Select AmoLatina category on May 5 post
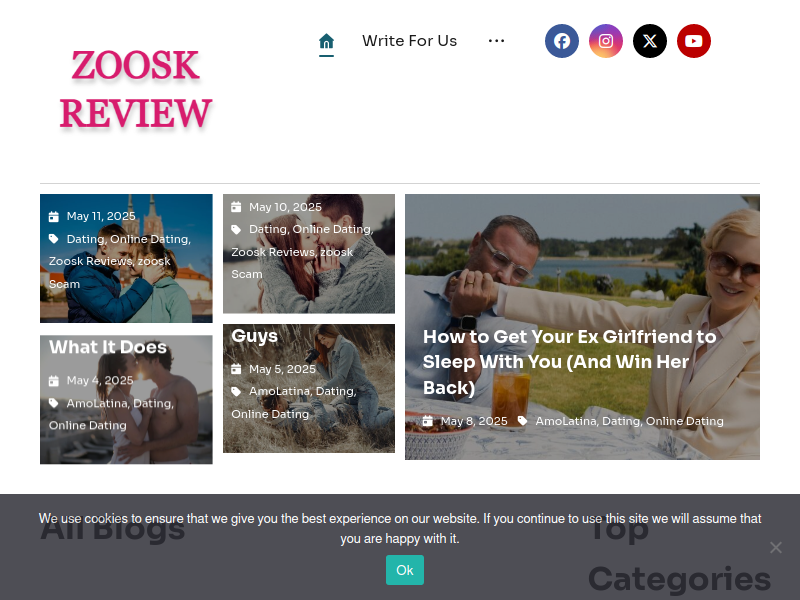 click(280, 391)
